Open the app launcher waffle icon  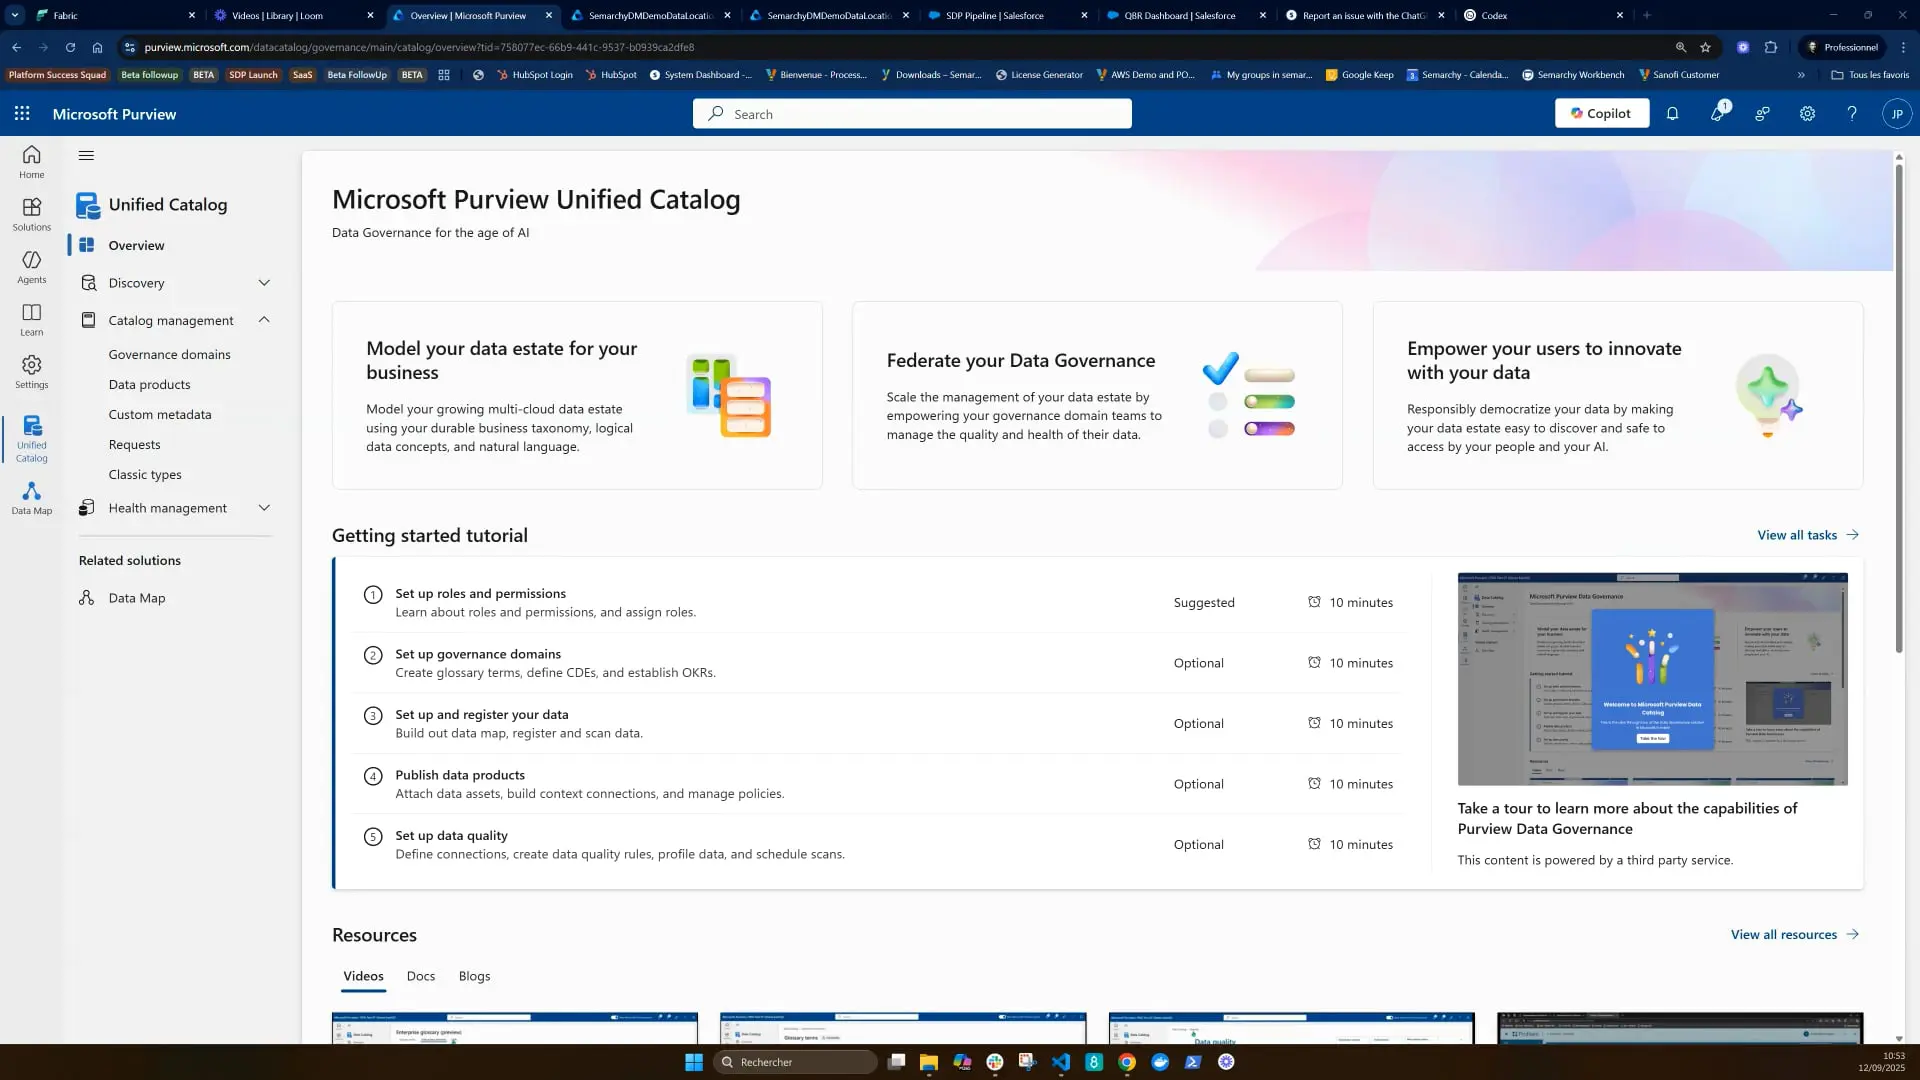tap(22, 114)
